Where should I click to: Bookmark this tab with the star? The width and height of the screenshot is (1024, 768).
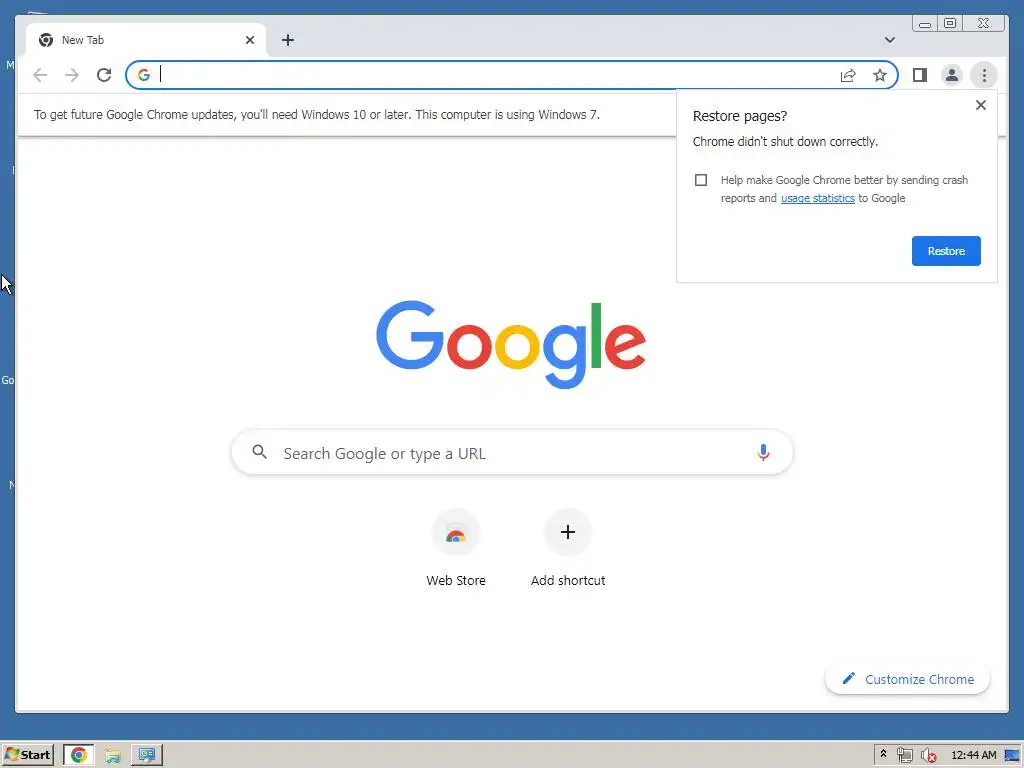coord(880,75)
